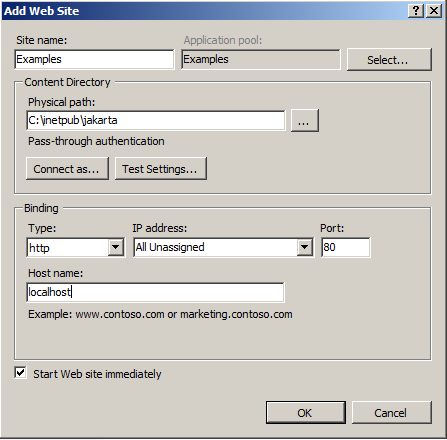Click into the Physical path field
Image resolution: width=447 pixels, height=440 pixels.
(x=156, y=120)
